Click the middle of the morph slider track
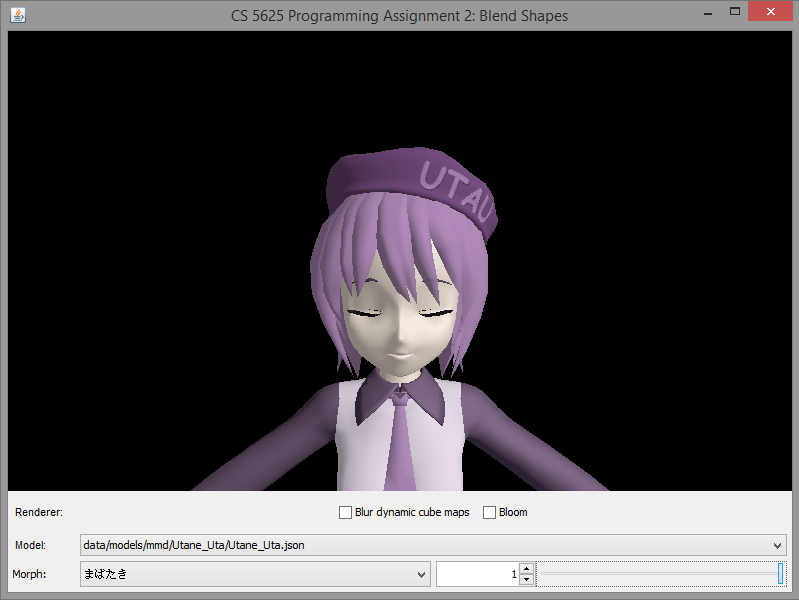Image resolution: width=799 pixels, height=600 pixels. pyautogui.click(x=661, y=574)
